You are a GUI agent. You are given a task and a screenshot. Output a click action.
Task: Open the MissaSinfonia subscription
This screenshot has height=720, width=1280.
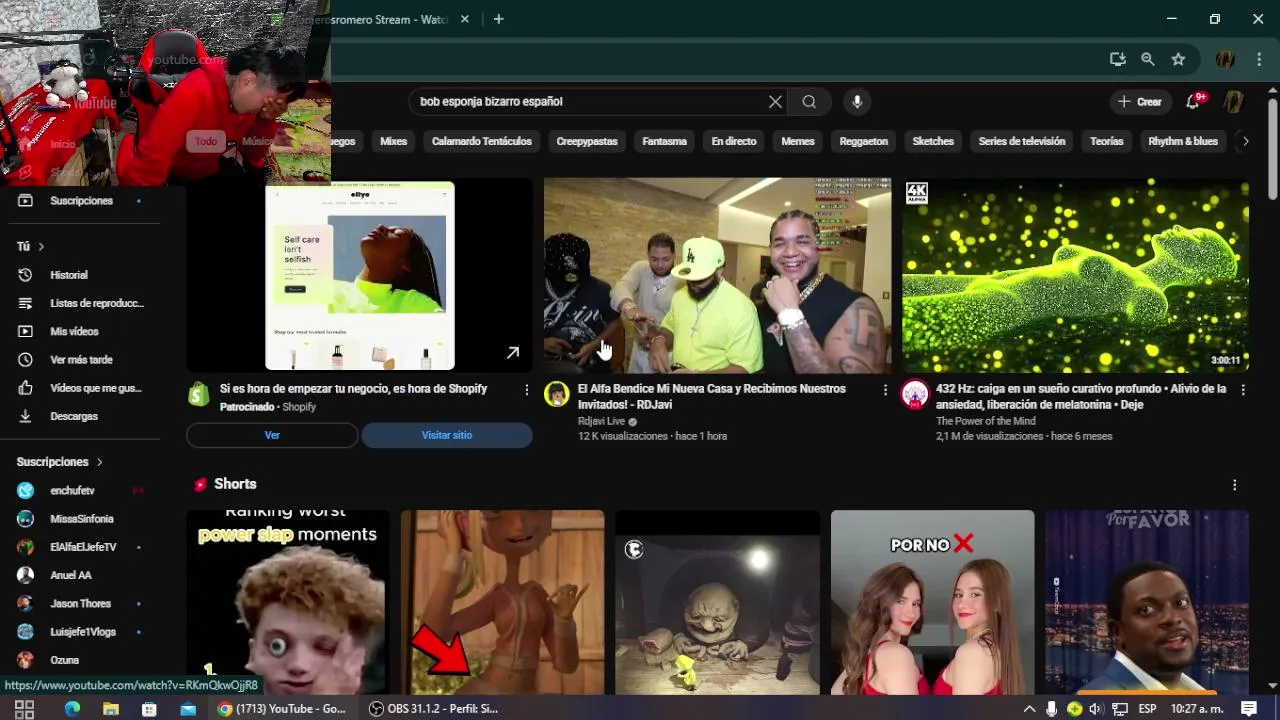coord(82,519)
